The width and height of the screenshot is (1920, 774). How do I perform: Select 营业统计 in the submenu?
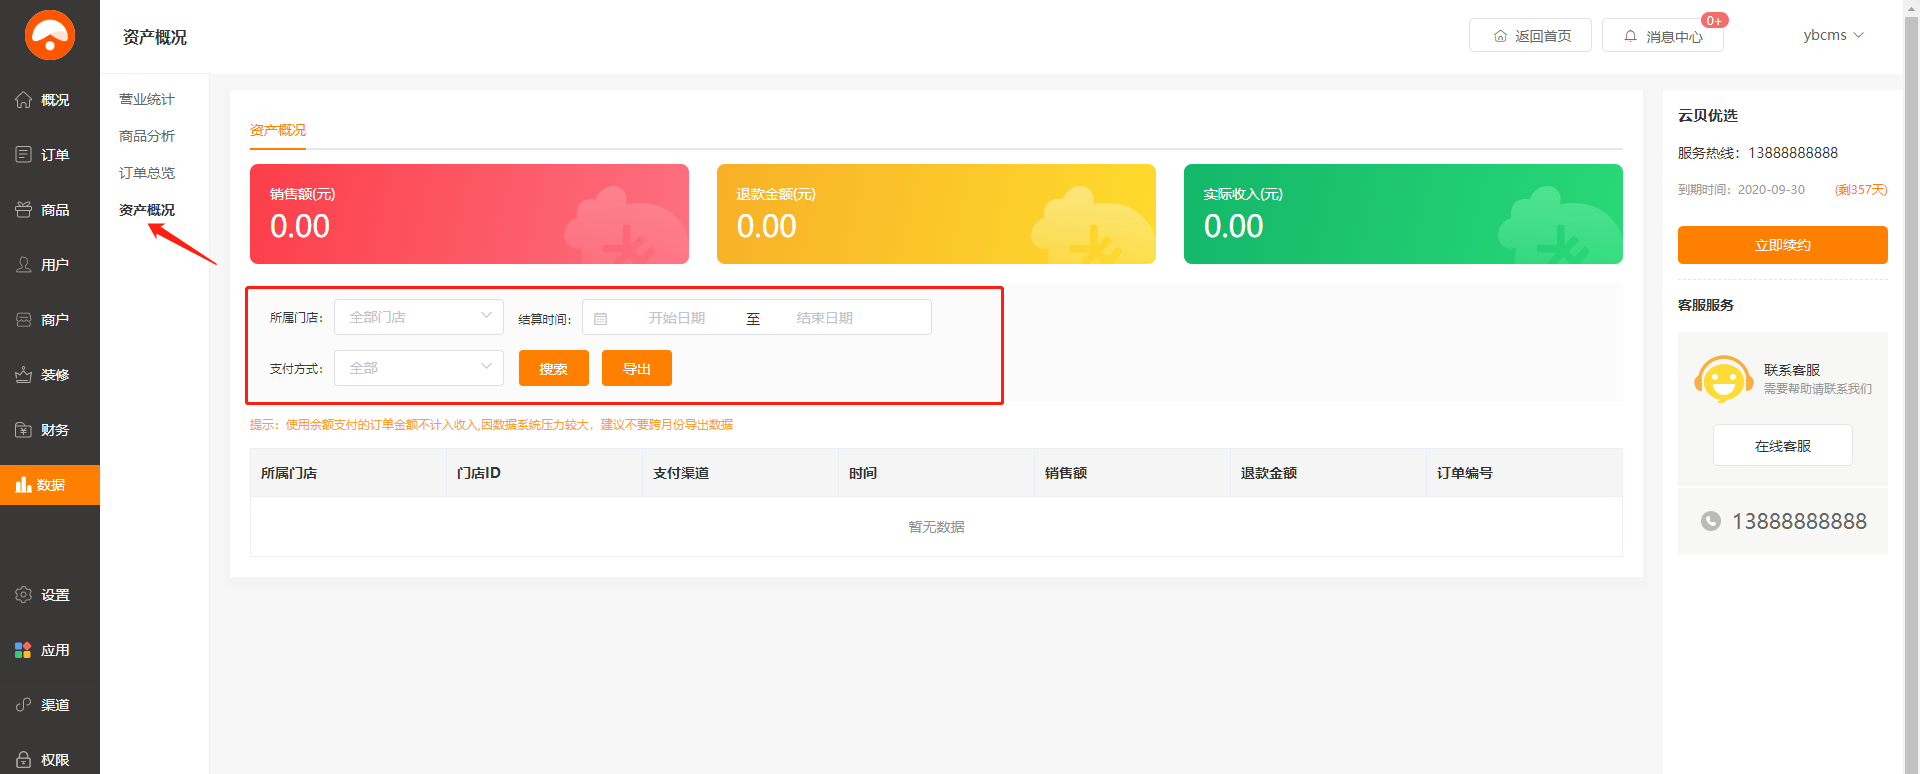pyautogui.click(x=147, y=99)
